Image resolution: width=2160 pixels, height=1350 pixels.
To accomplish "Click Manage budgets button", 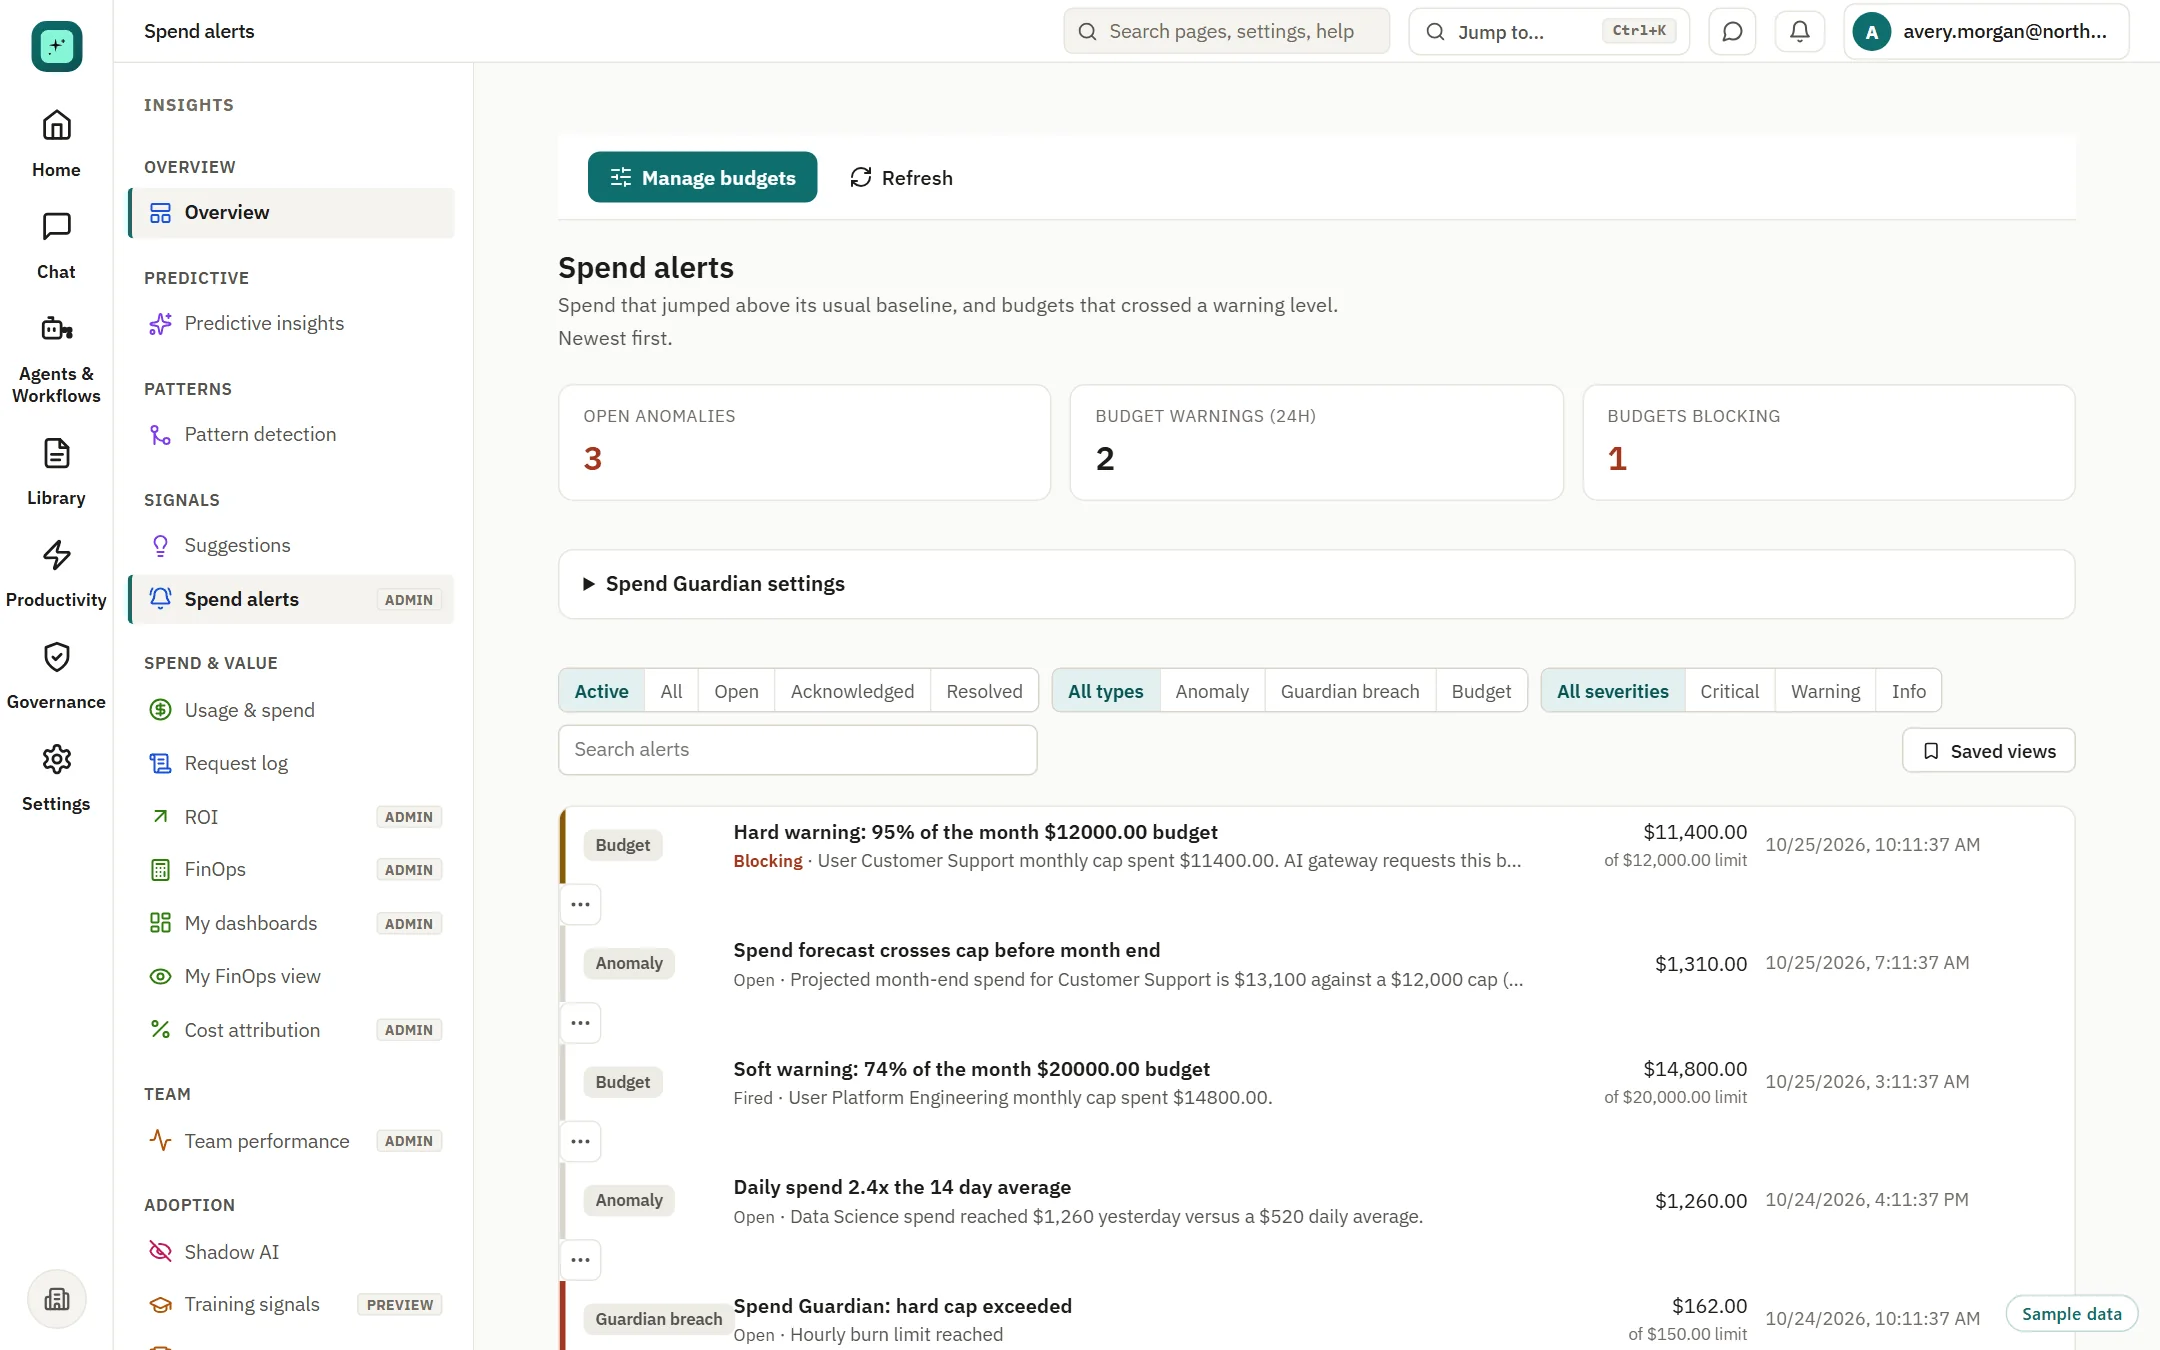I will pyautogui.click(x=702, y=177).
